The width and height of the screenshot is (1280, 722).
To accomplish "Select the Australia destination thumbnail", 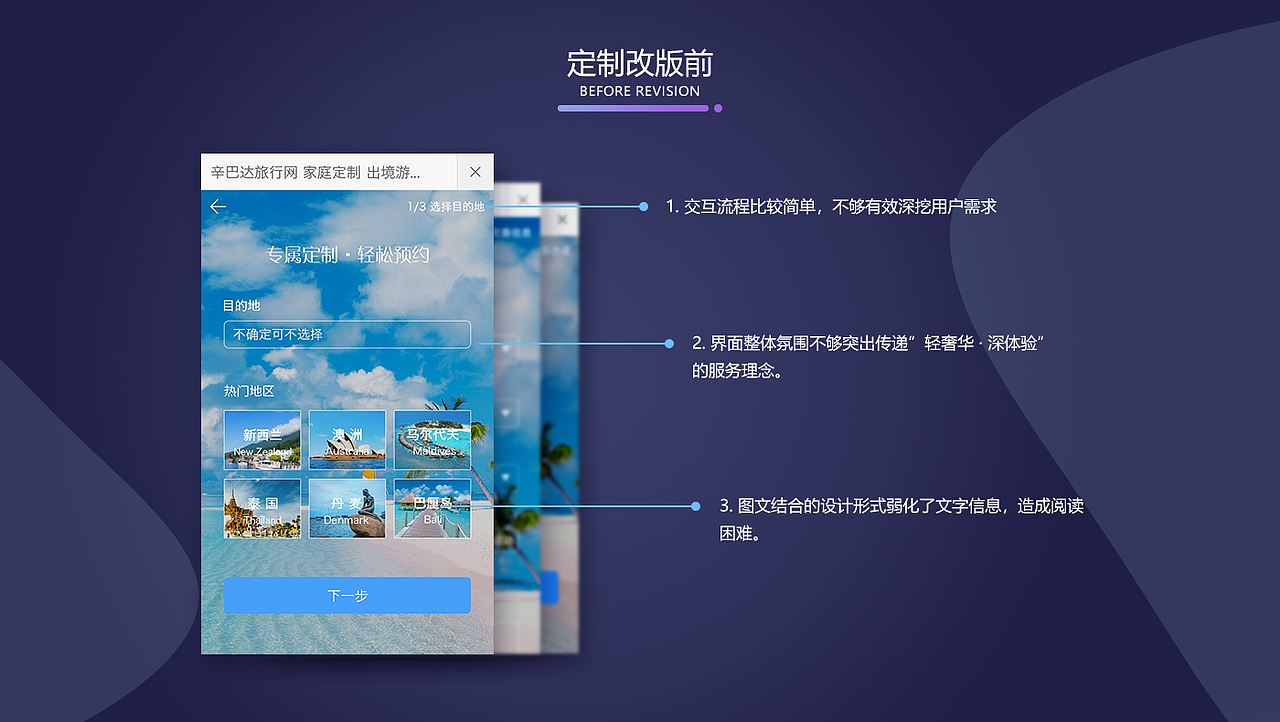I will point(347,440).
